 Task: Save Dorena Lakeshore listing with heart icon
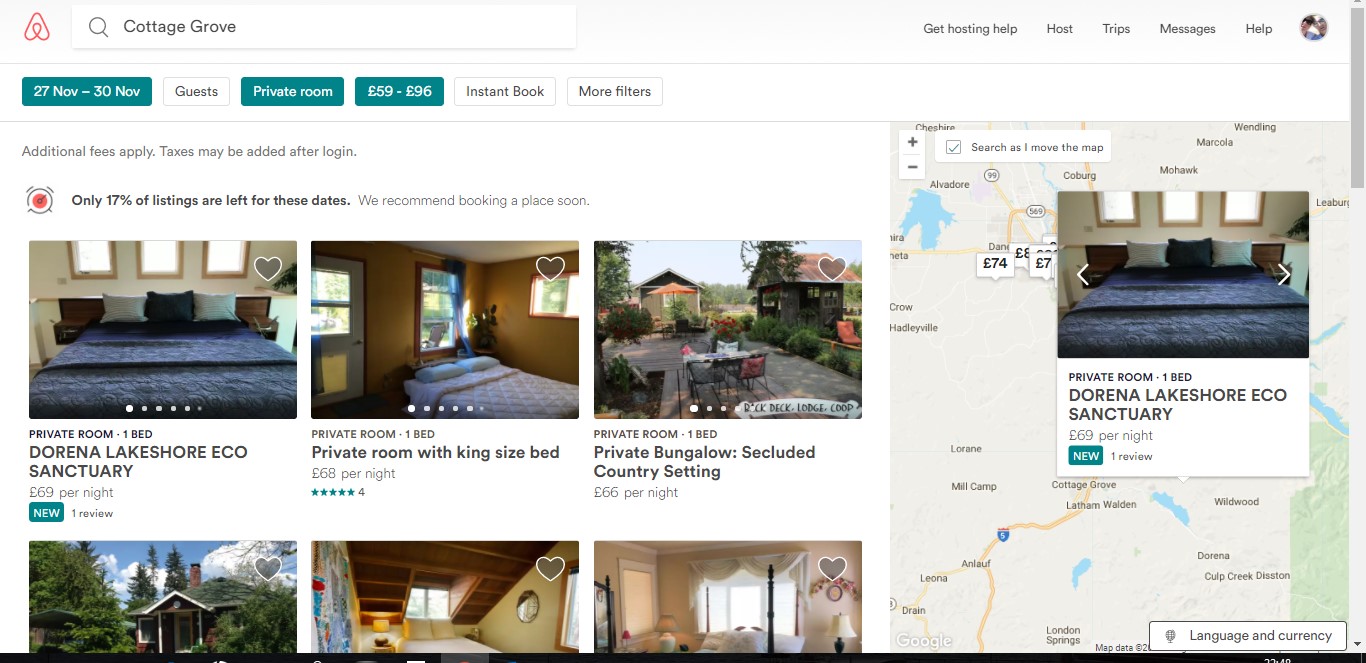point(267,268)
